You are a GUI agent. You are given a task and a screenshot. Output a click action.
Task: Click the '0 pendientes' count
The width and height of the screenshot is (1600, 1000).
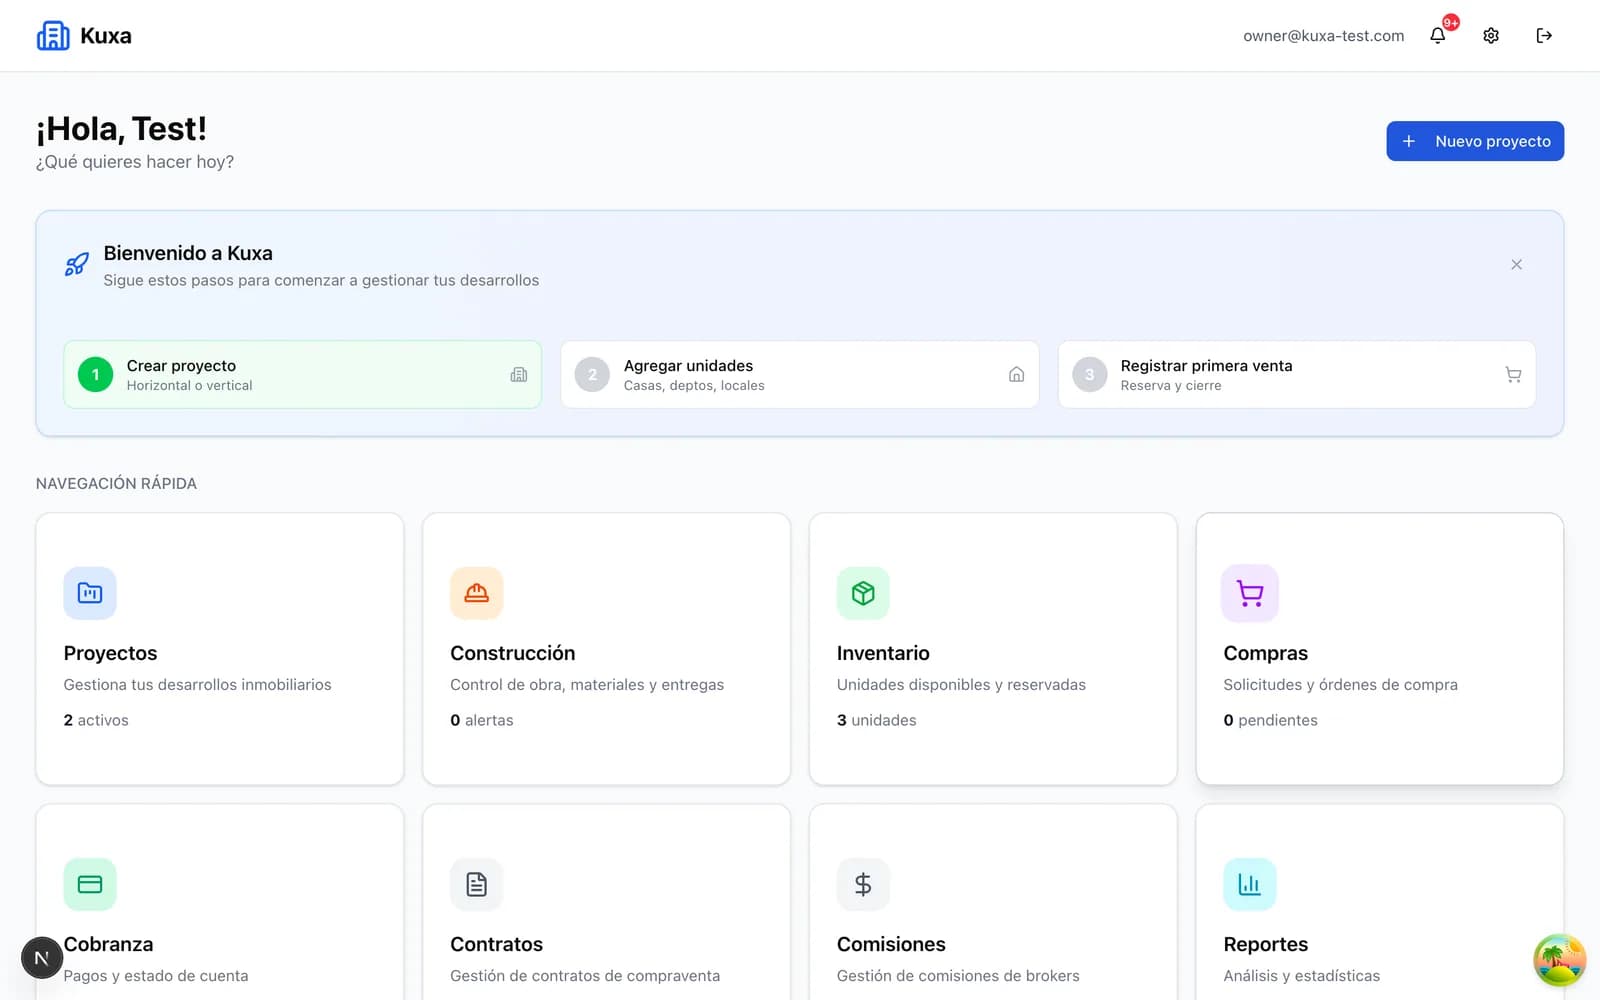click(1270, 720)
